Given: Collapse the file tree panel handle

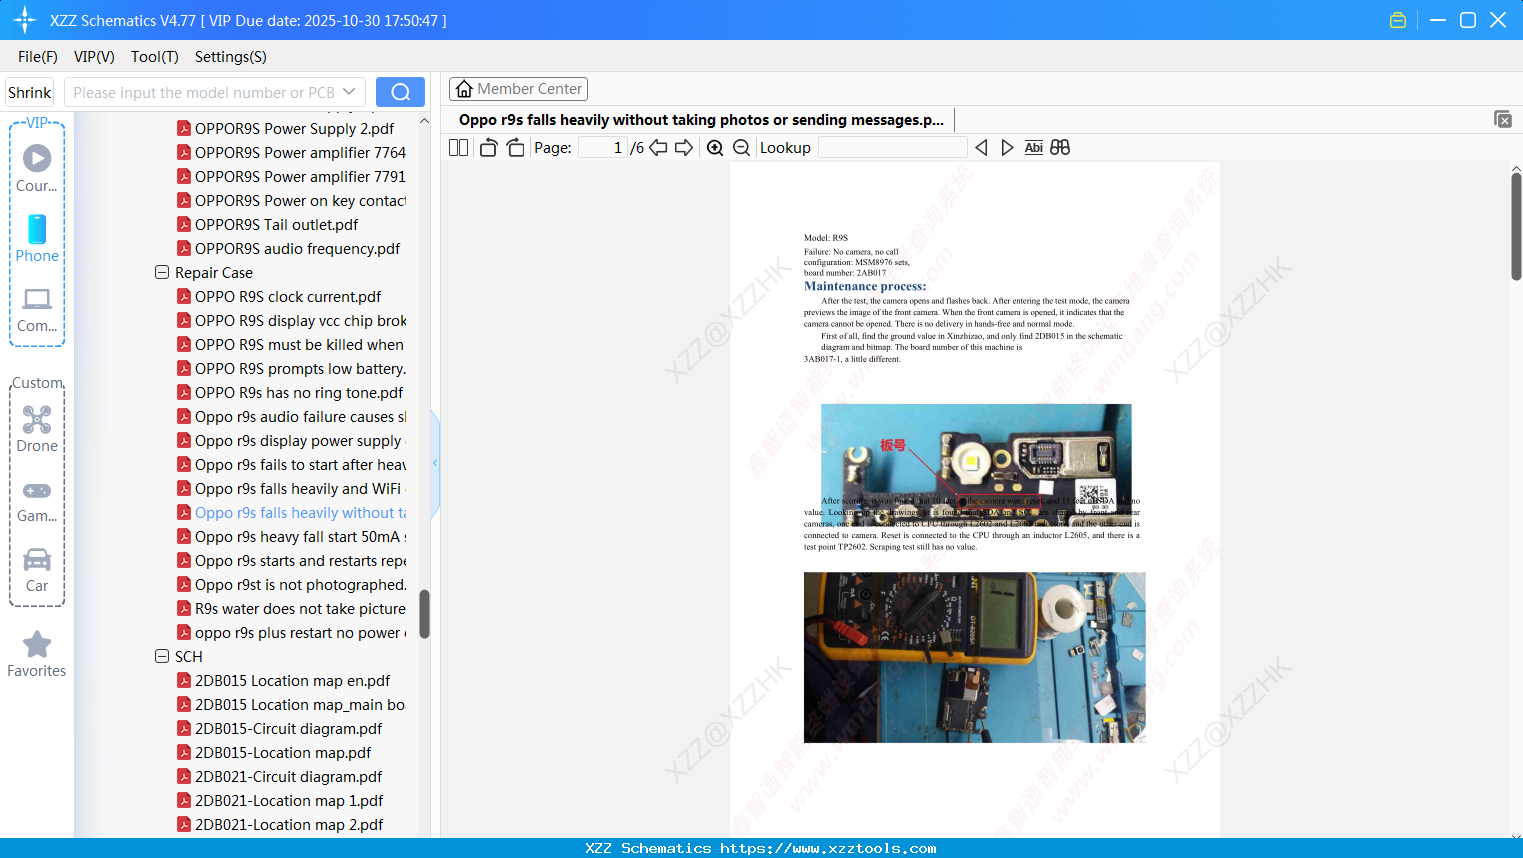Looking at the screenshot, I should point(435,463).
